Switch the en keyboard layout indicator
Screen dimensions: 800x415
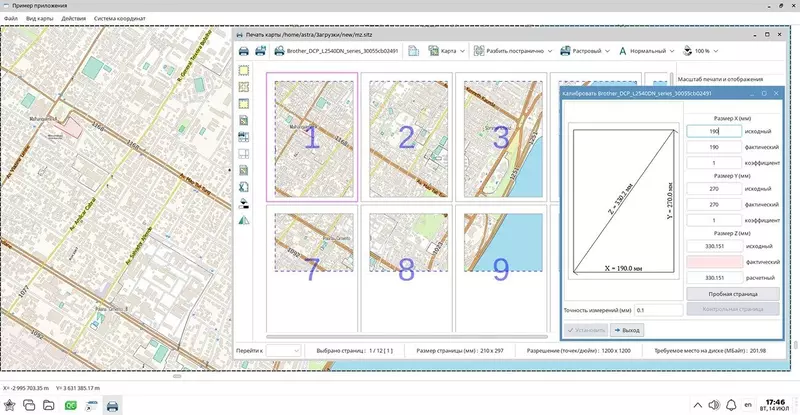(748, 405)
